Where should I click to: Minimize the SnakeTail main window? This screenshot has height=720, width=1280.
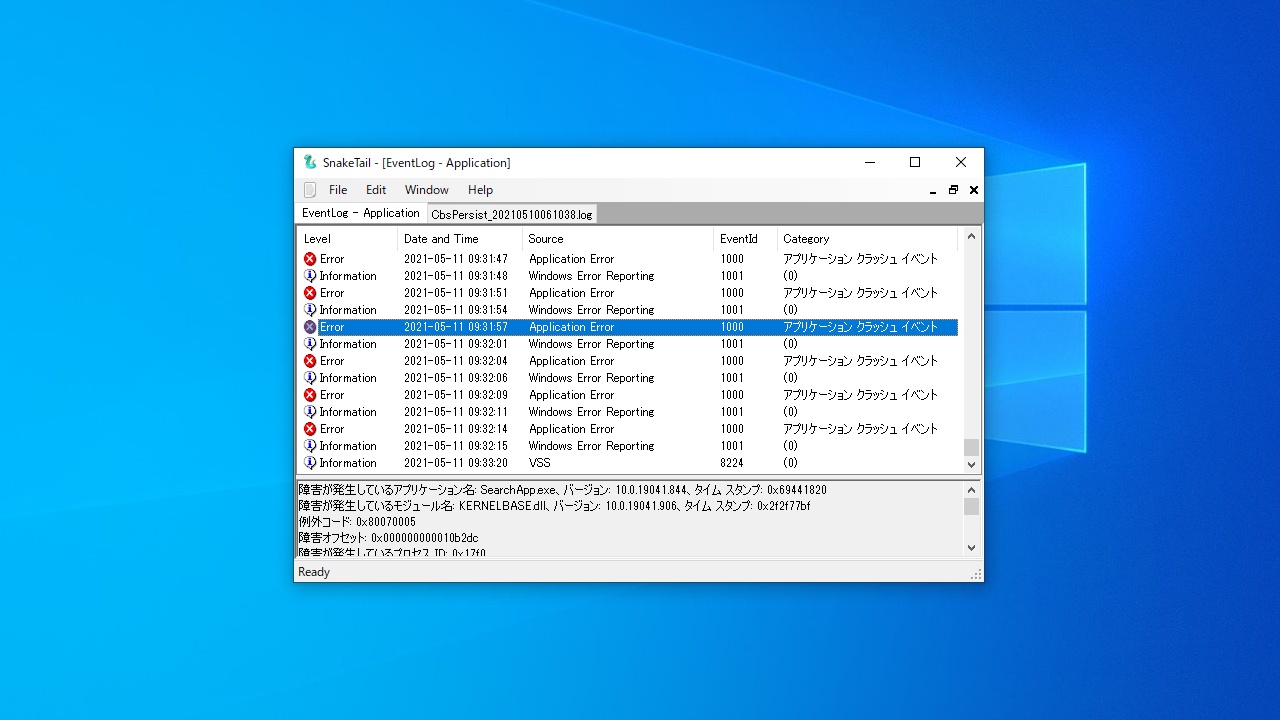(869, 162)
